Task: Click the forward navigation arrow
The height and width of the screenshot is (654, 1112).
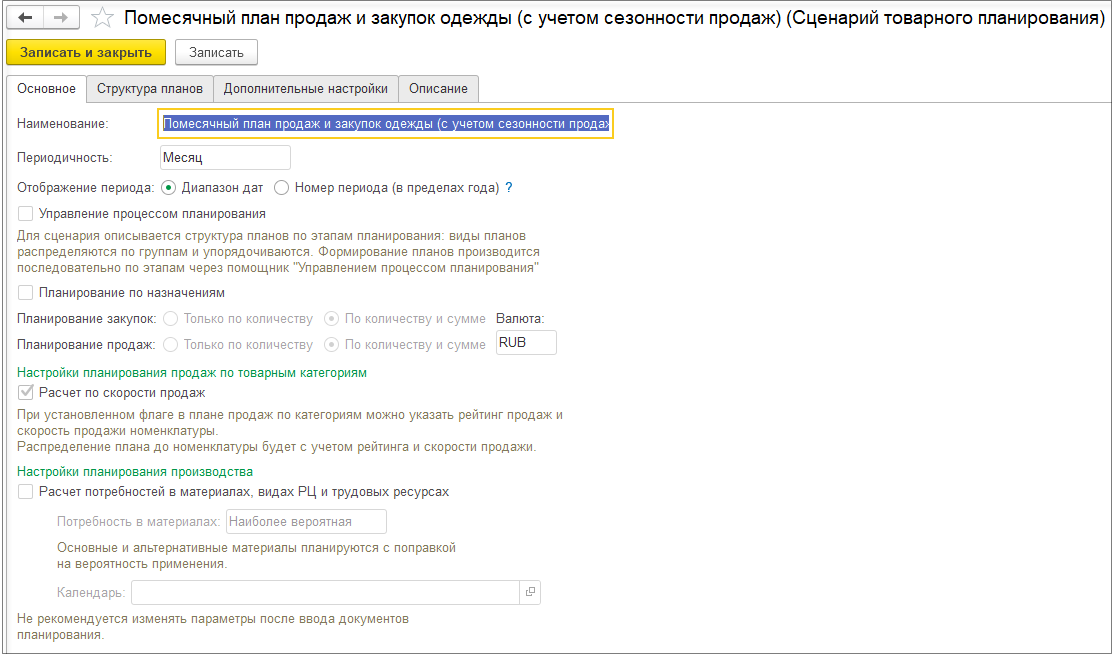Action: [x=59, y=18]
